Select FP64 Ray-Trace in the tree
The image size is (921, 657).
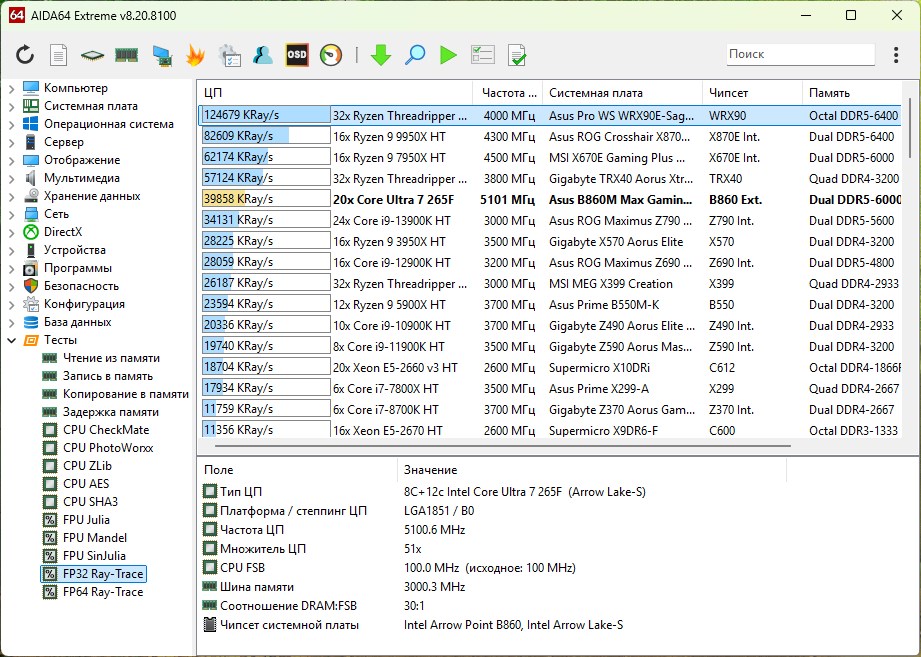pyautogui.click(x=102, y=592)
